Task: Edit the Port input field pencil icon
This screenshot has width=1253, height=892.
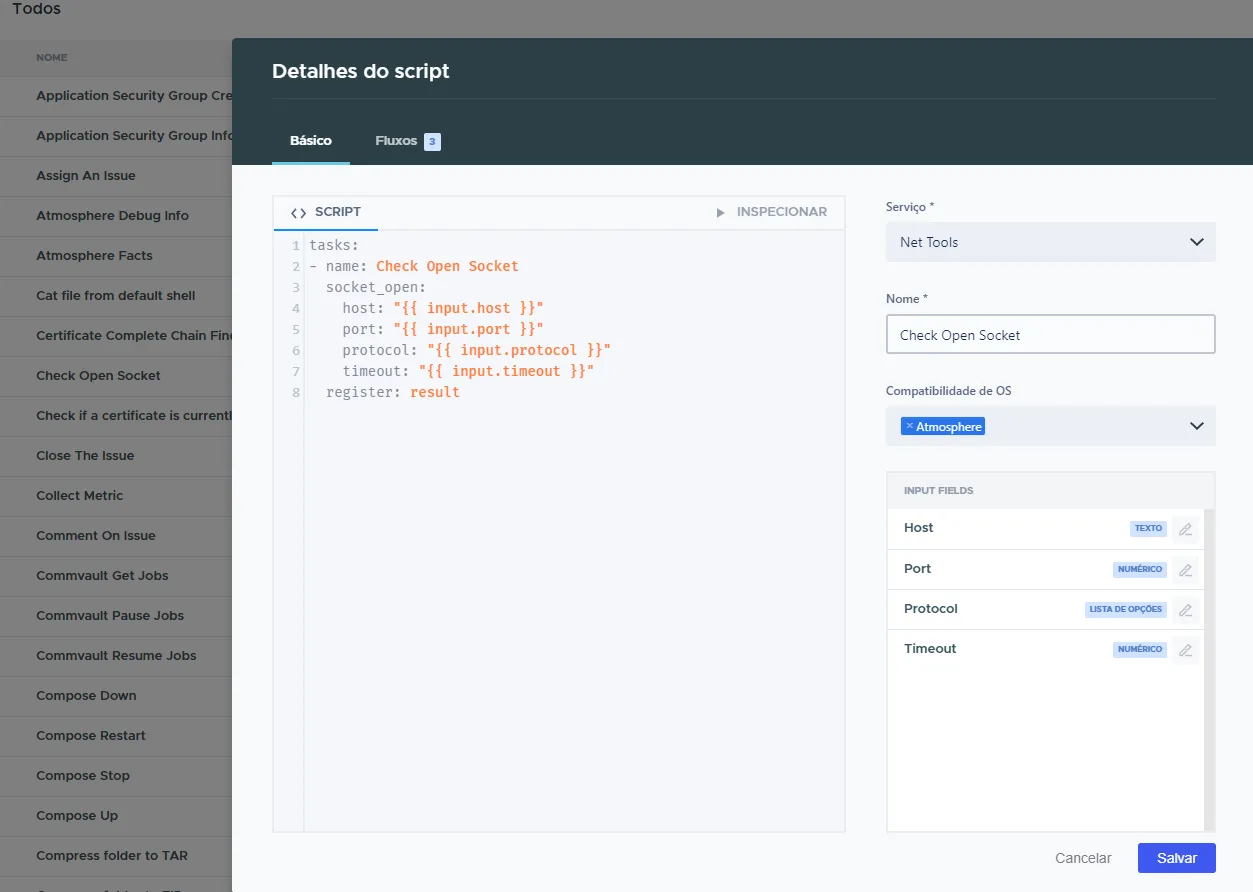Action: (1185, 570)
